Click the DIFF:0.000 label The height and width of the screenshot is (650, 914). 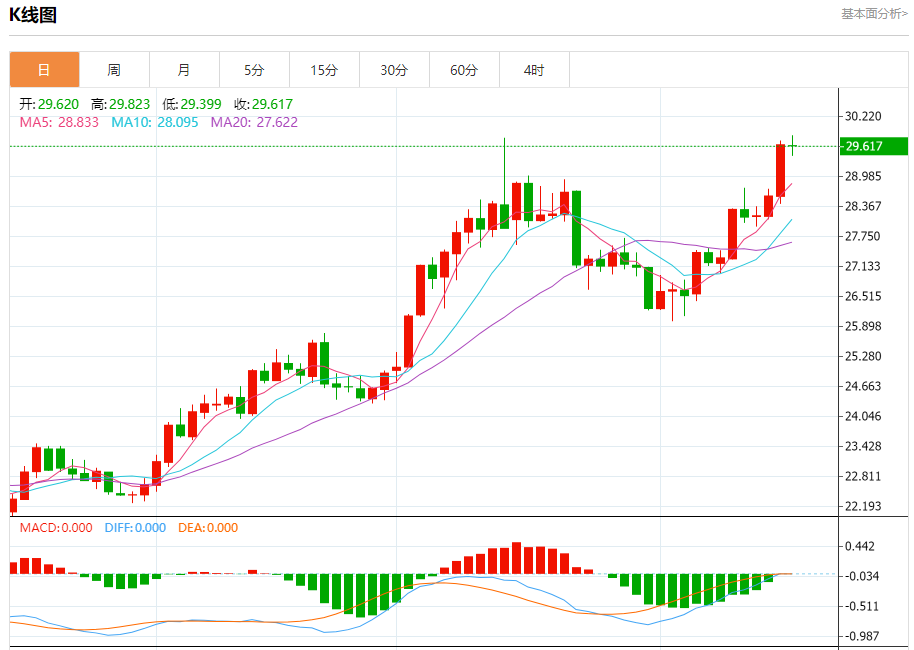pos(135,528)
